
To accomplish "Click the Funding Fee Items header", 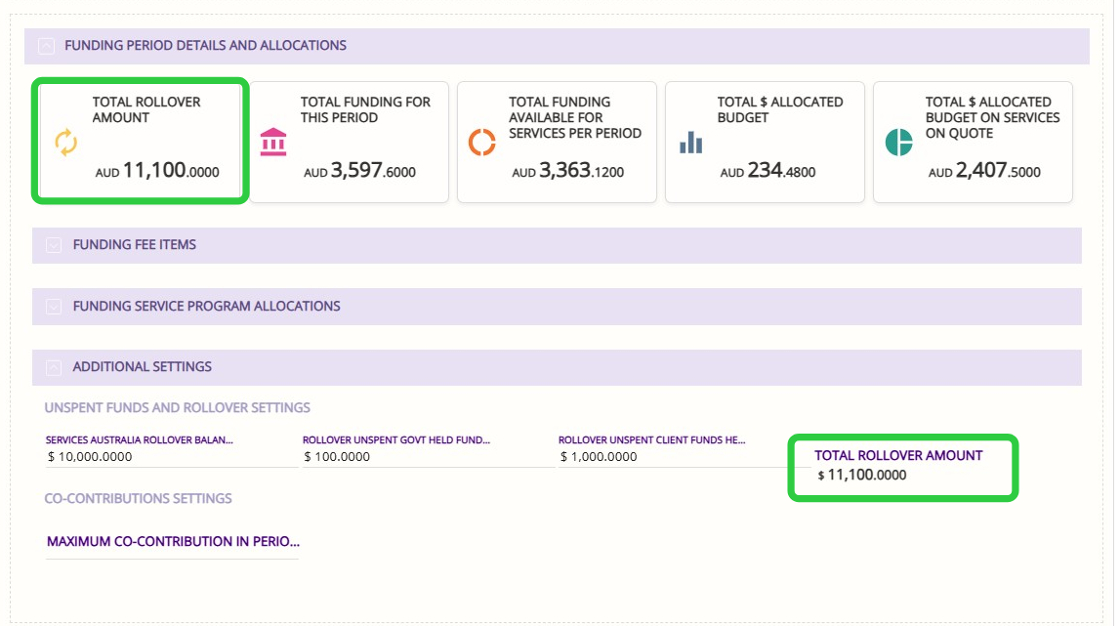I will 134,245.
